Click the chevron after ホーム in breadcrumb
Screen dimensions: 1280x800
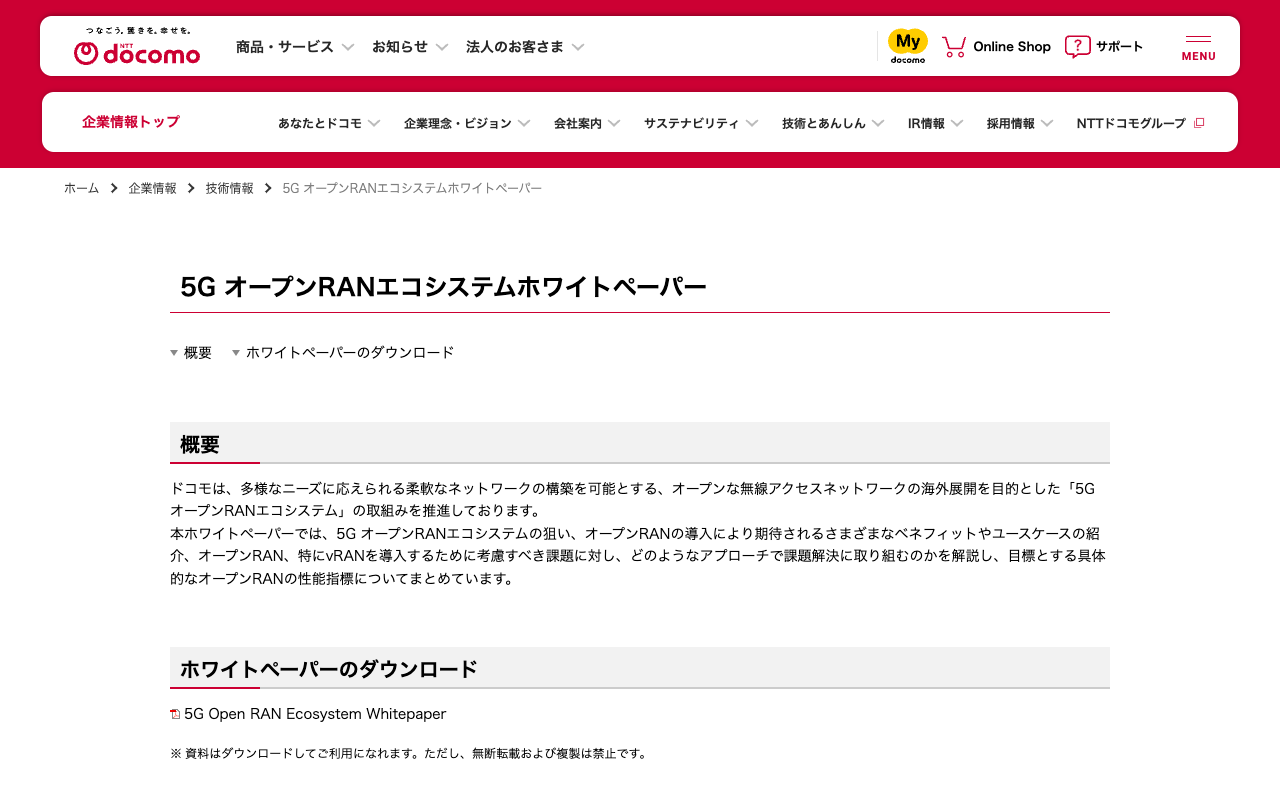(x=114, y=188)
